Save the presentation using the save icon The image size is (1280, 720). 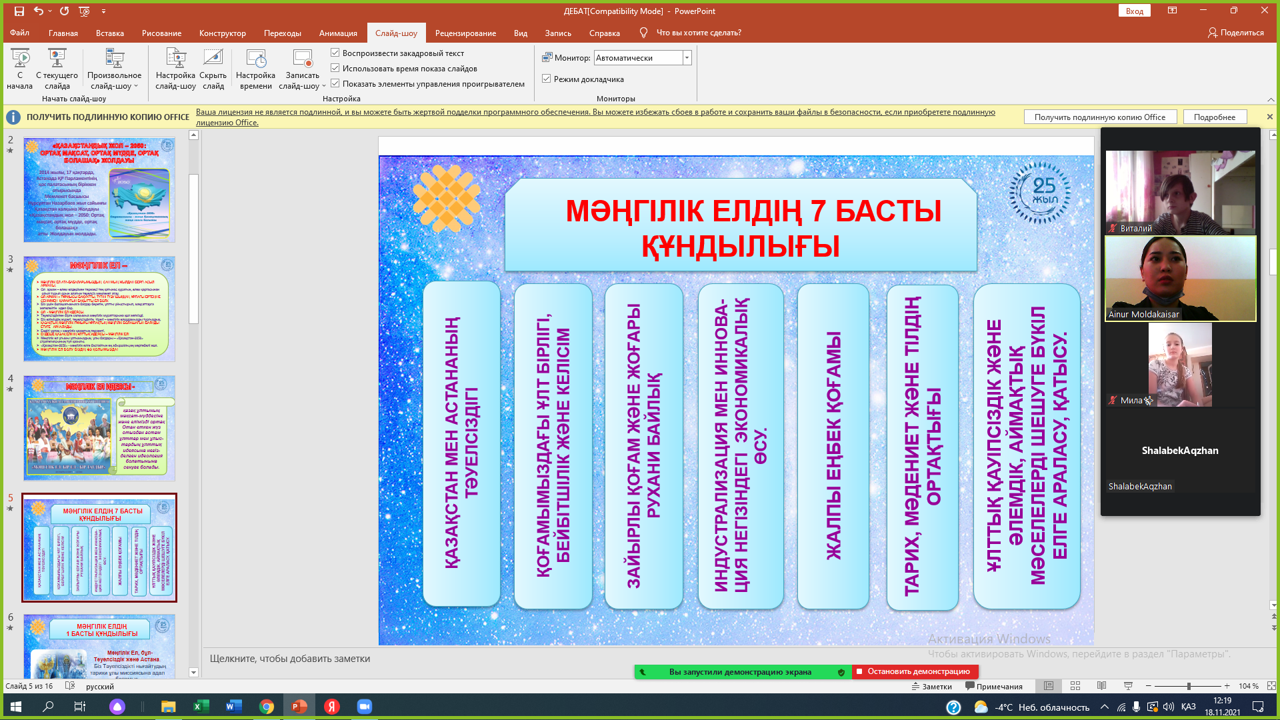point(18,11)
